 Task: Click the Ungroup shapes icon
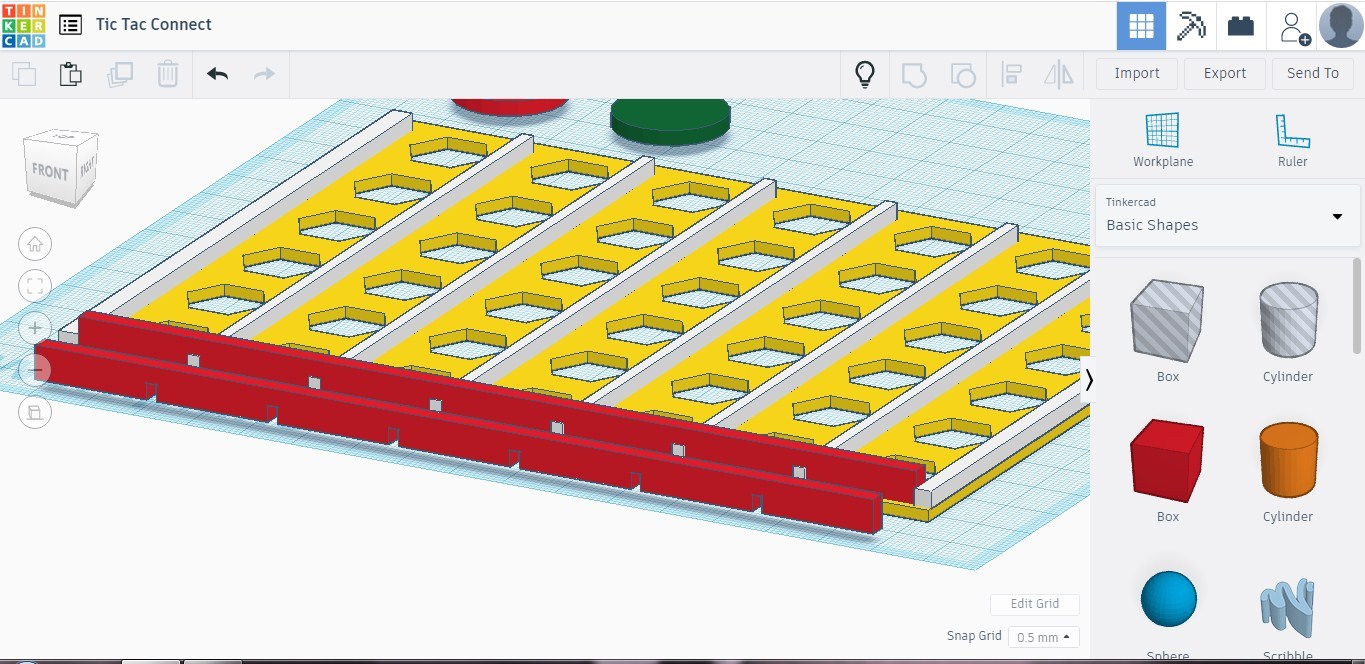click(962, 74)
